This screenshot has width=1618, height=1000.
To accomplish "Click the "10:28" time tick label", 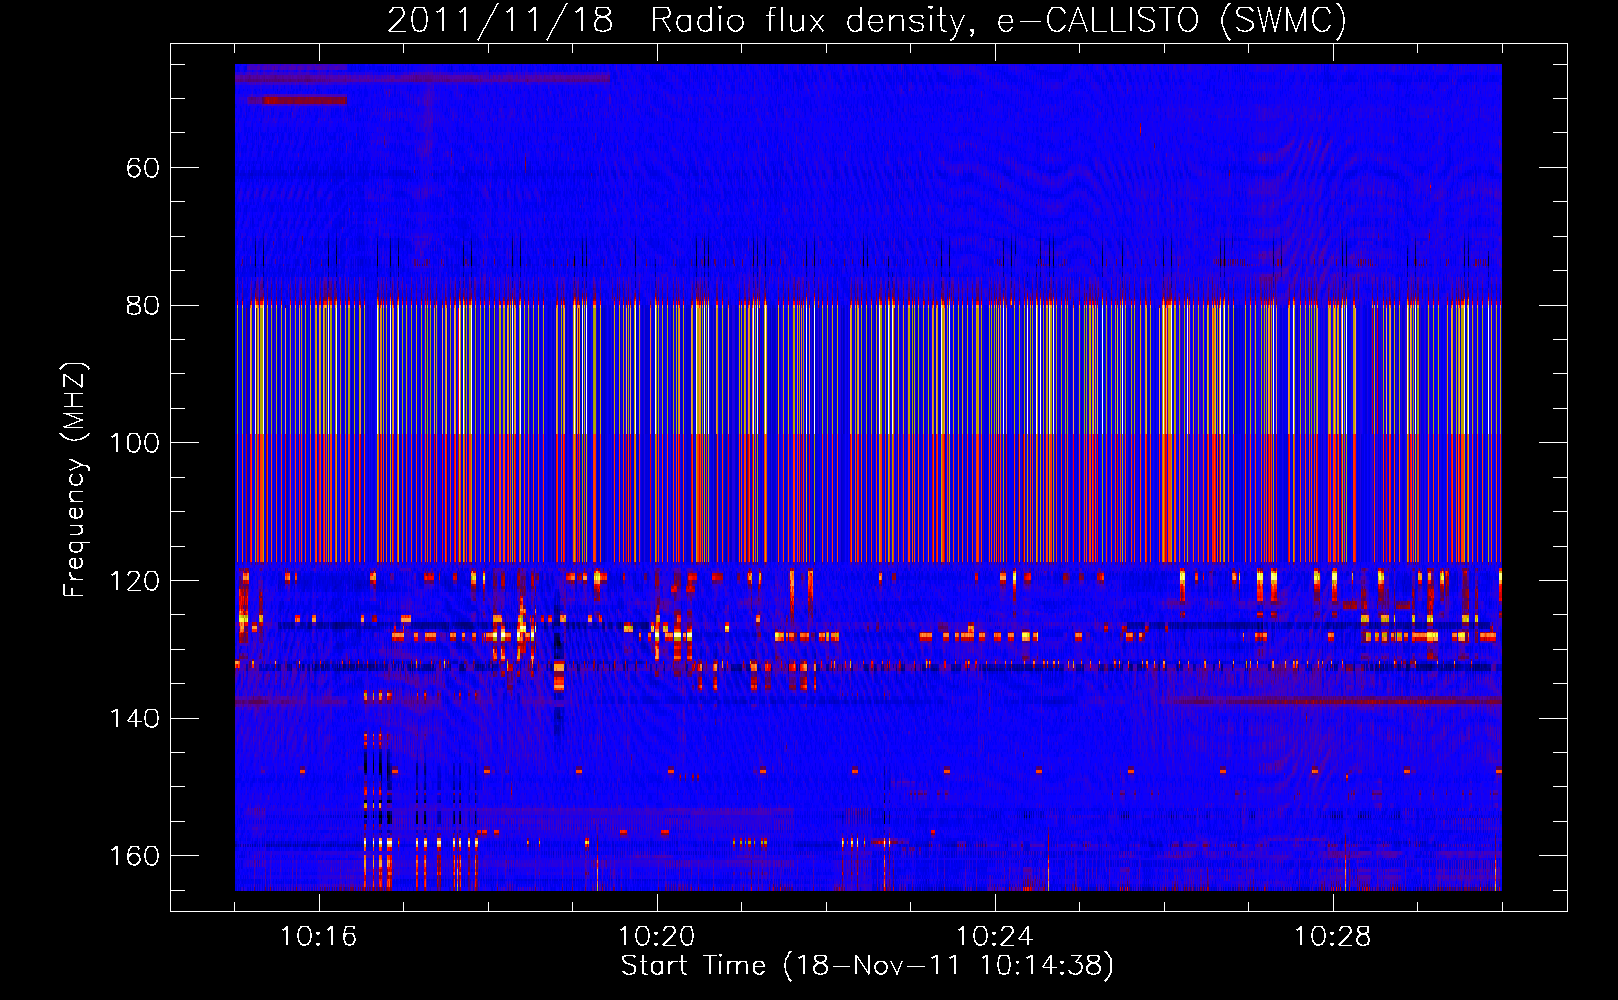I will (1333, 937).
